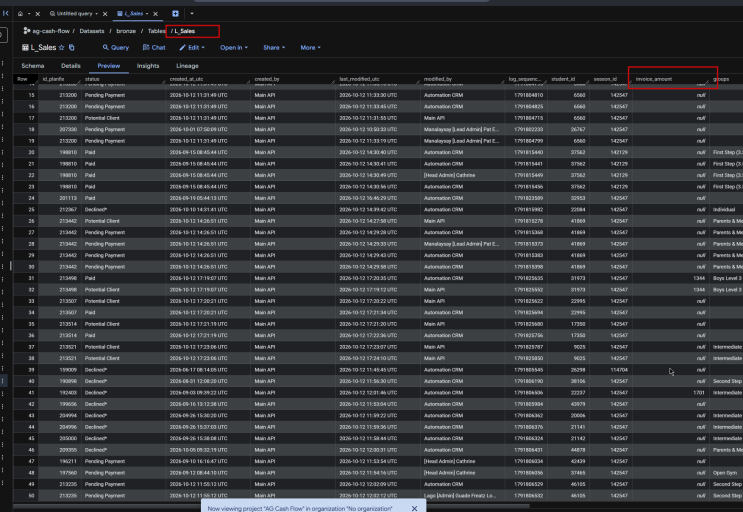Open the More dropdown menu

click(310, 47)
